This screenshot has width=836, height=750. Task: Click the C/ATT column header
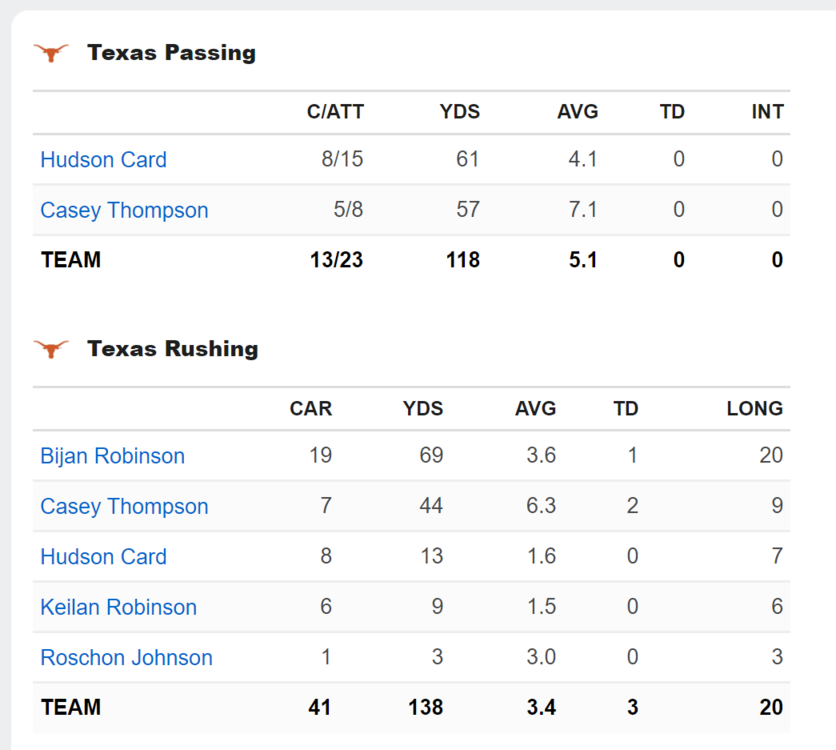[335, 112]
